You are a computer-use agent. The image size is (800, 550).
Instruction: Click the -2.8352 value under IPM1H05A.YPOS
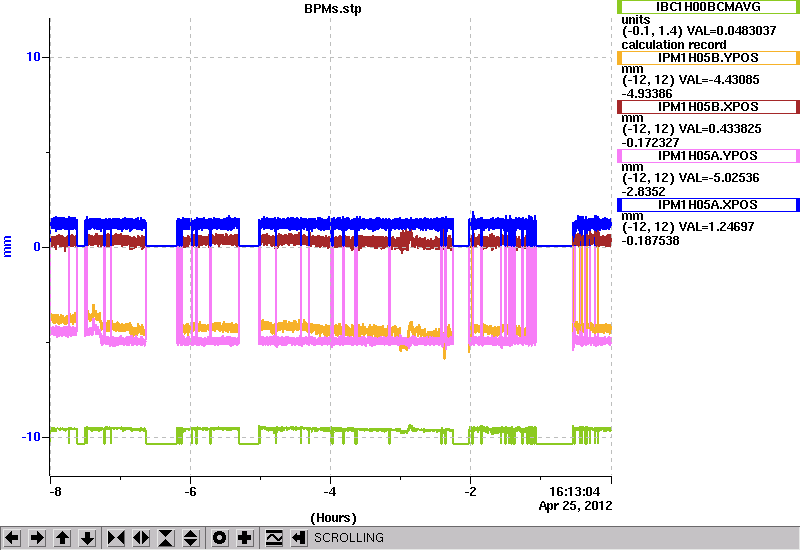pyautogui.click(x=643, y=192)
